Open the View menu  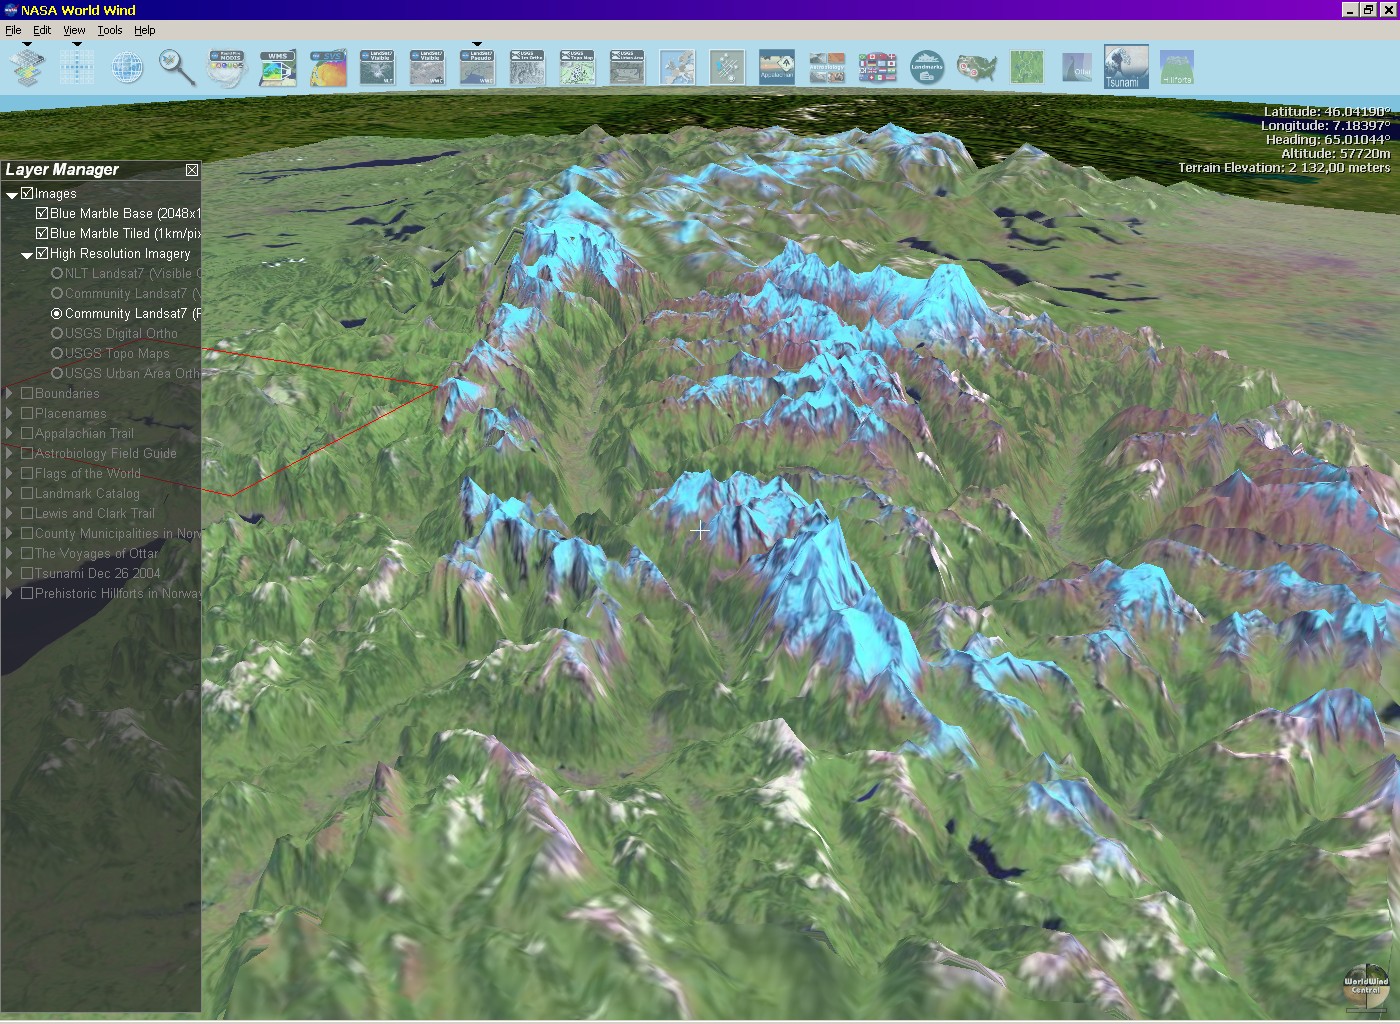(74, 30)
